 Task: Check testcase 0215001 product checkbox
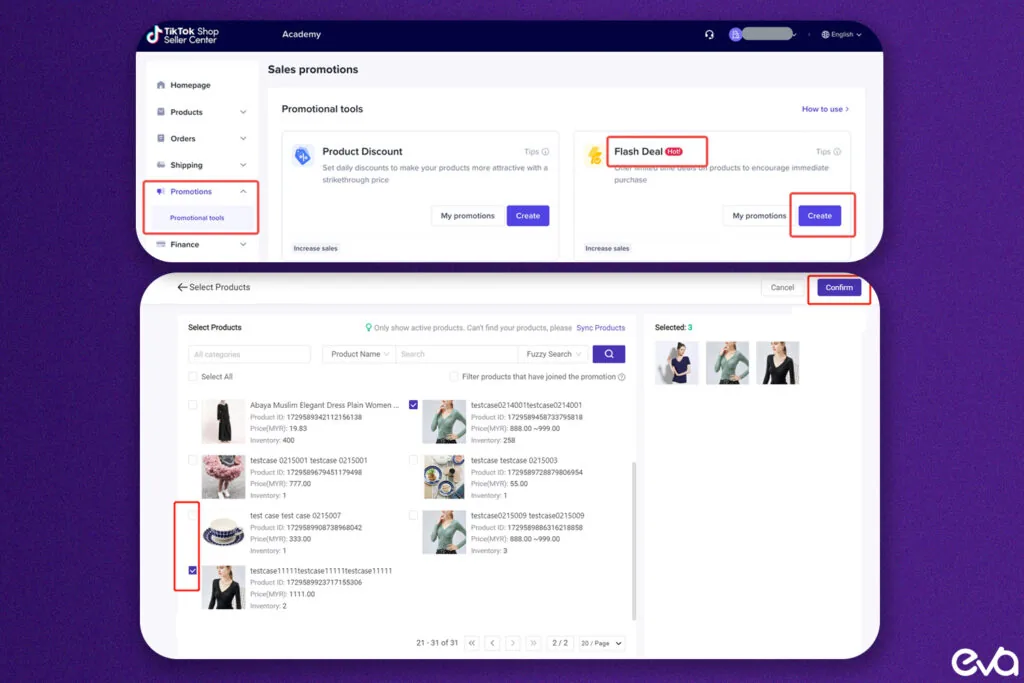pos(193,460)
